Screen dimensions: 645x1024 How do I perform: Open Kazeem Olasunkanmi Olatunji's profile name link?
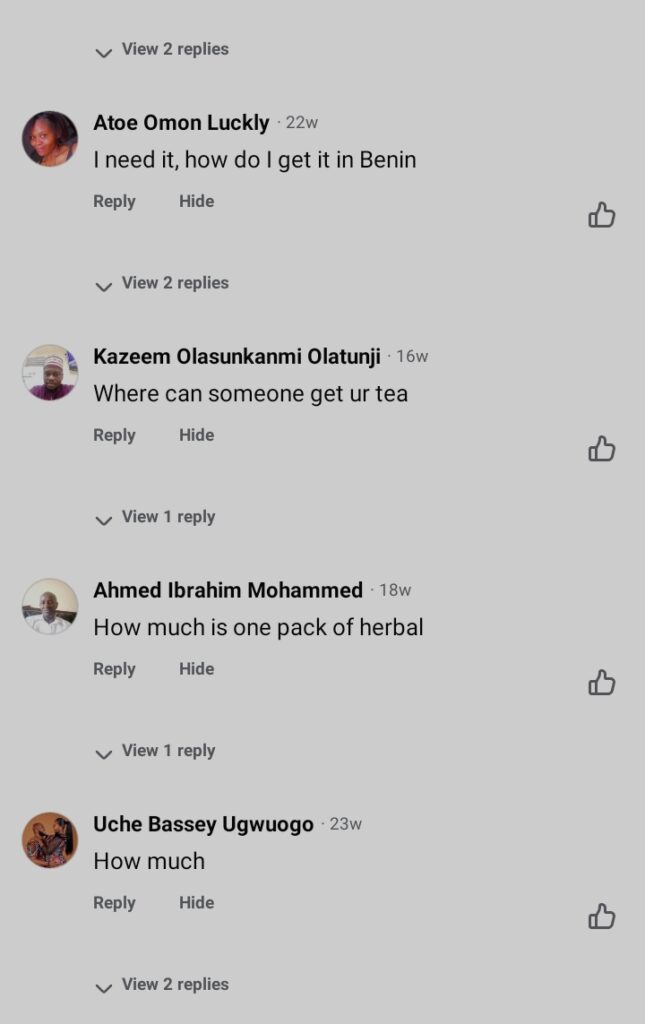237,357
